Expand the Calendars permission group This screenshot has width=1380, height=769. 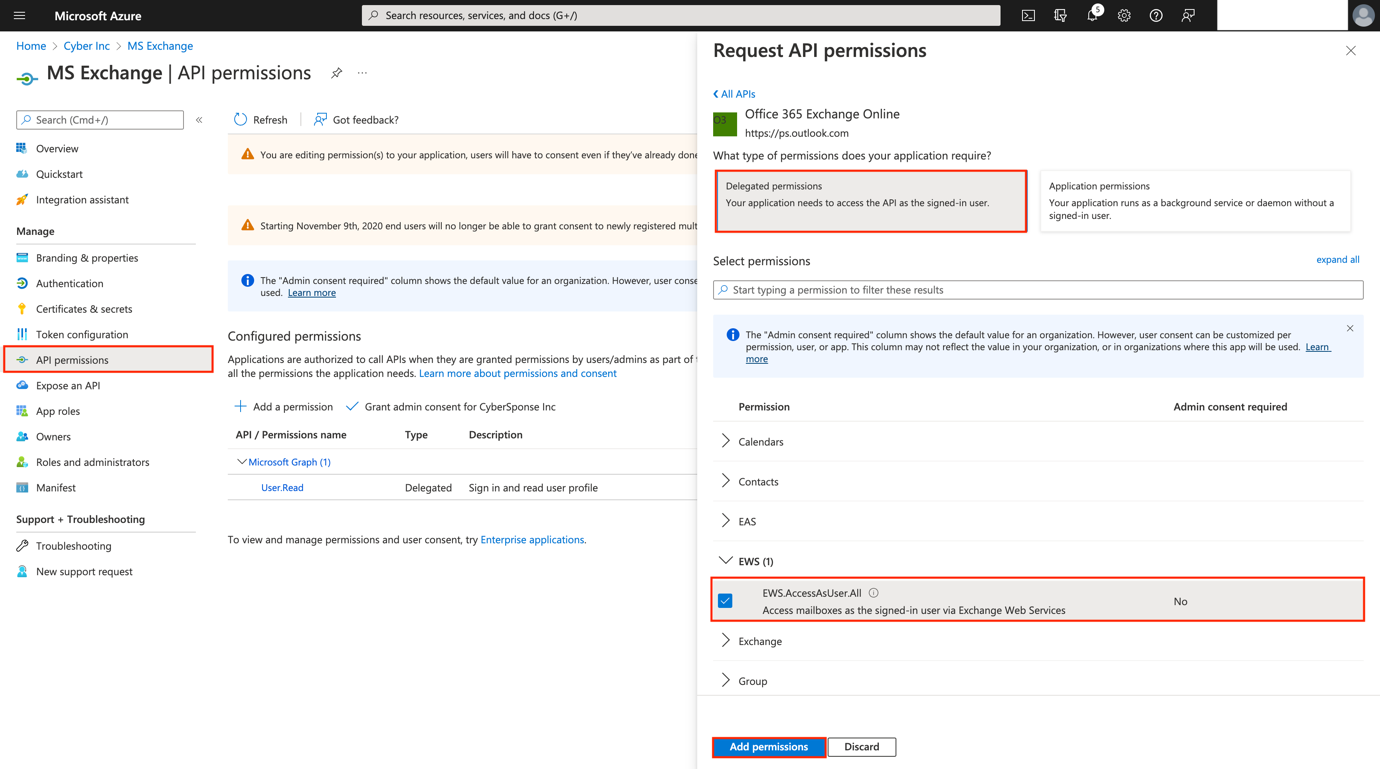click(726, 441)
